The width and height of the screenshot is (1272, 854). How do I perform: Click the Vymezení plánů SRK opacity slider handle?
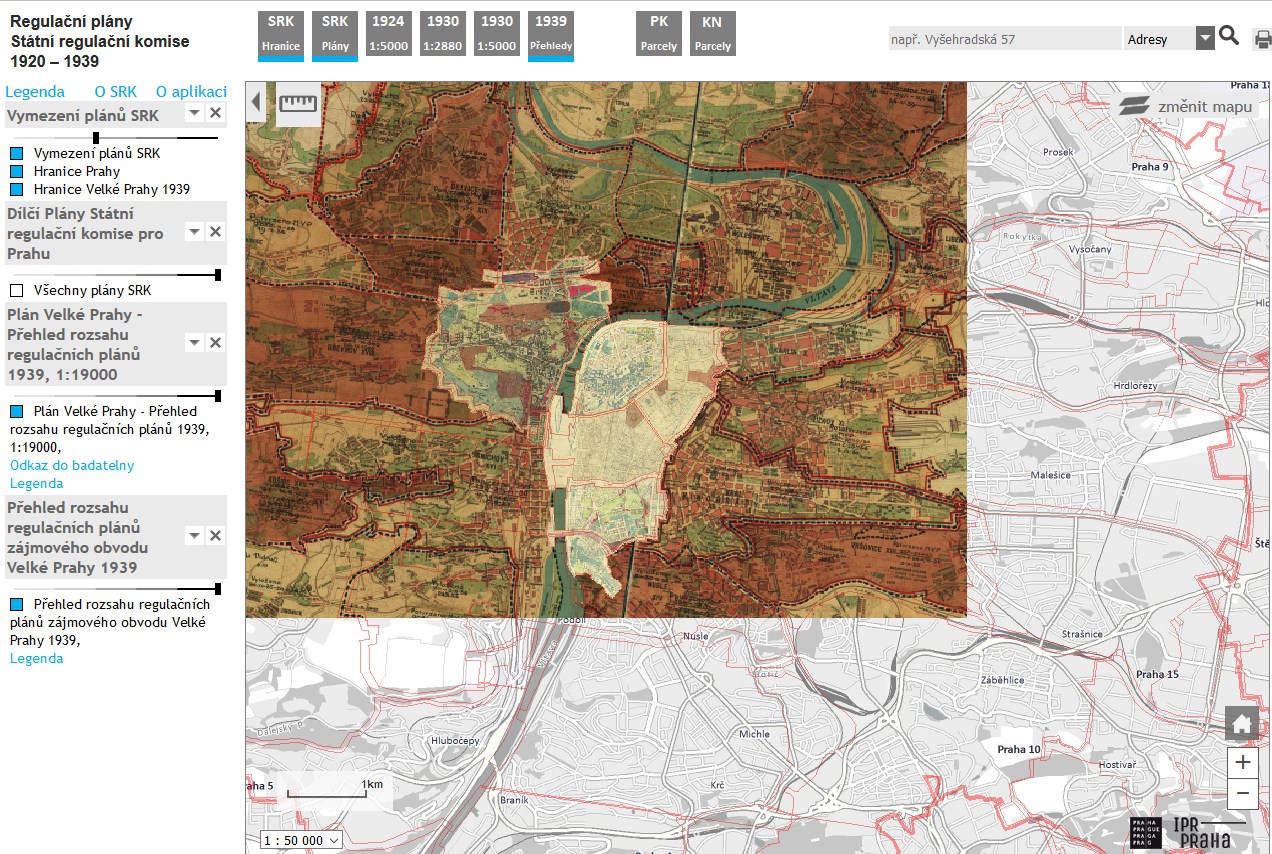(96, 138)
